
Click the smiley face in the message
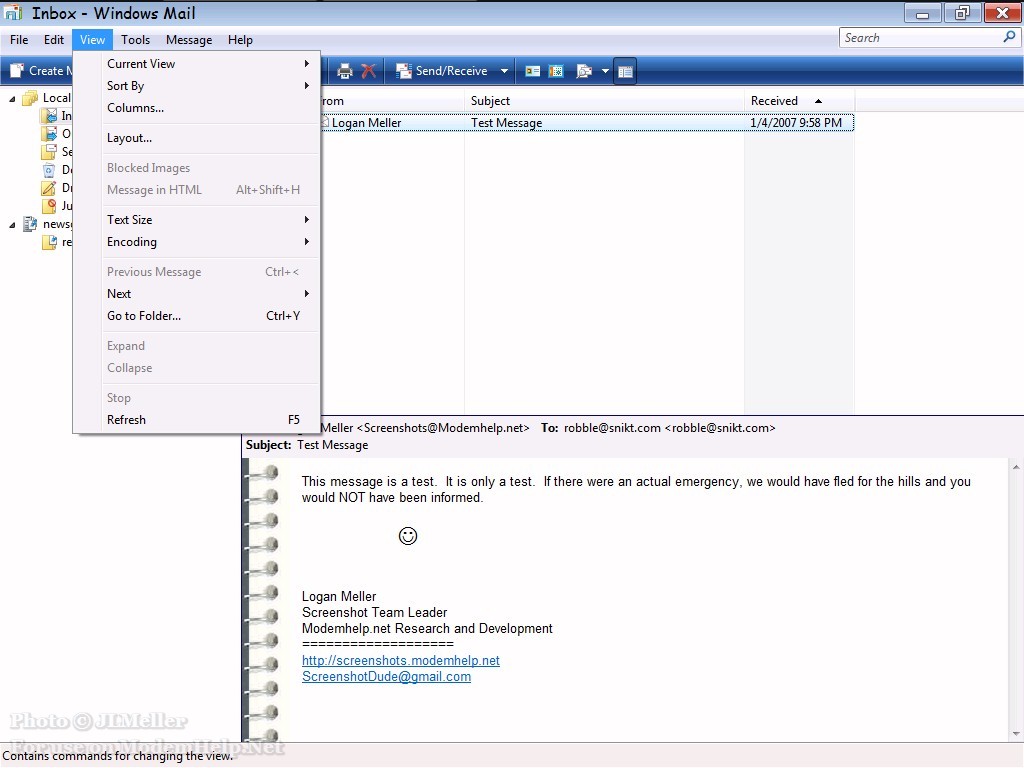pos(408,536)
